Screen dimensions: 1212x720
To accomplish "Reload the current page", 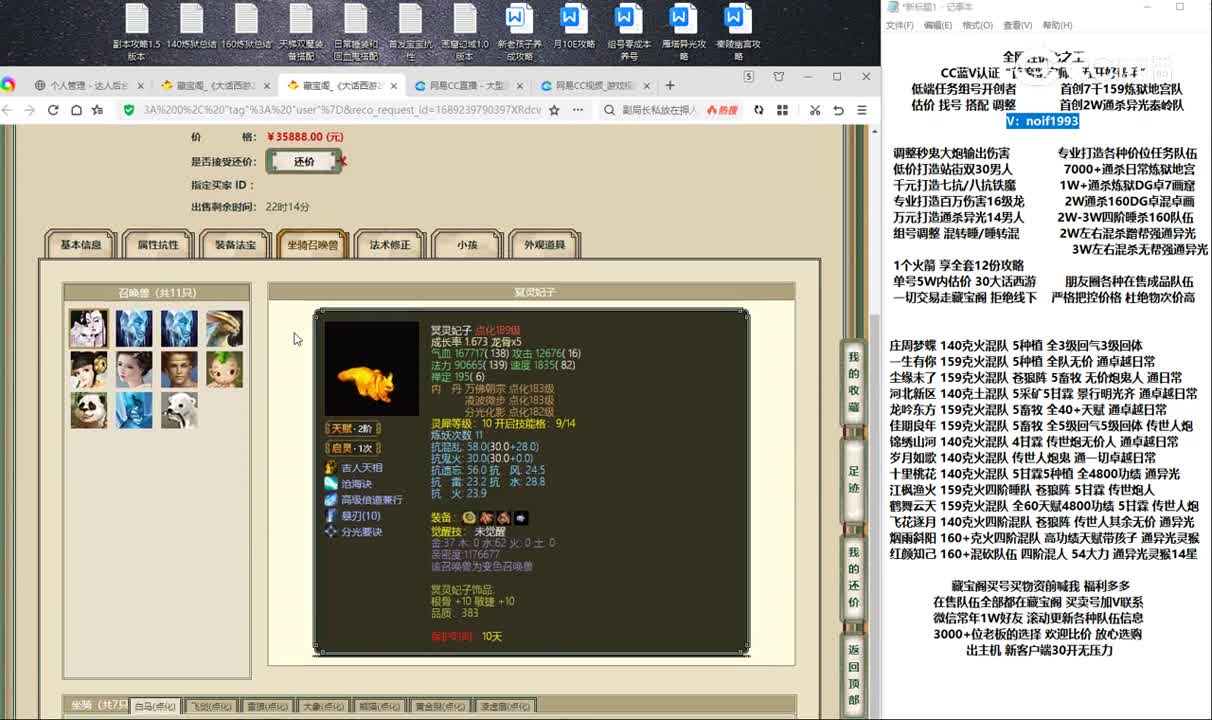I will pos(54,110).
